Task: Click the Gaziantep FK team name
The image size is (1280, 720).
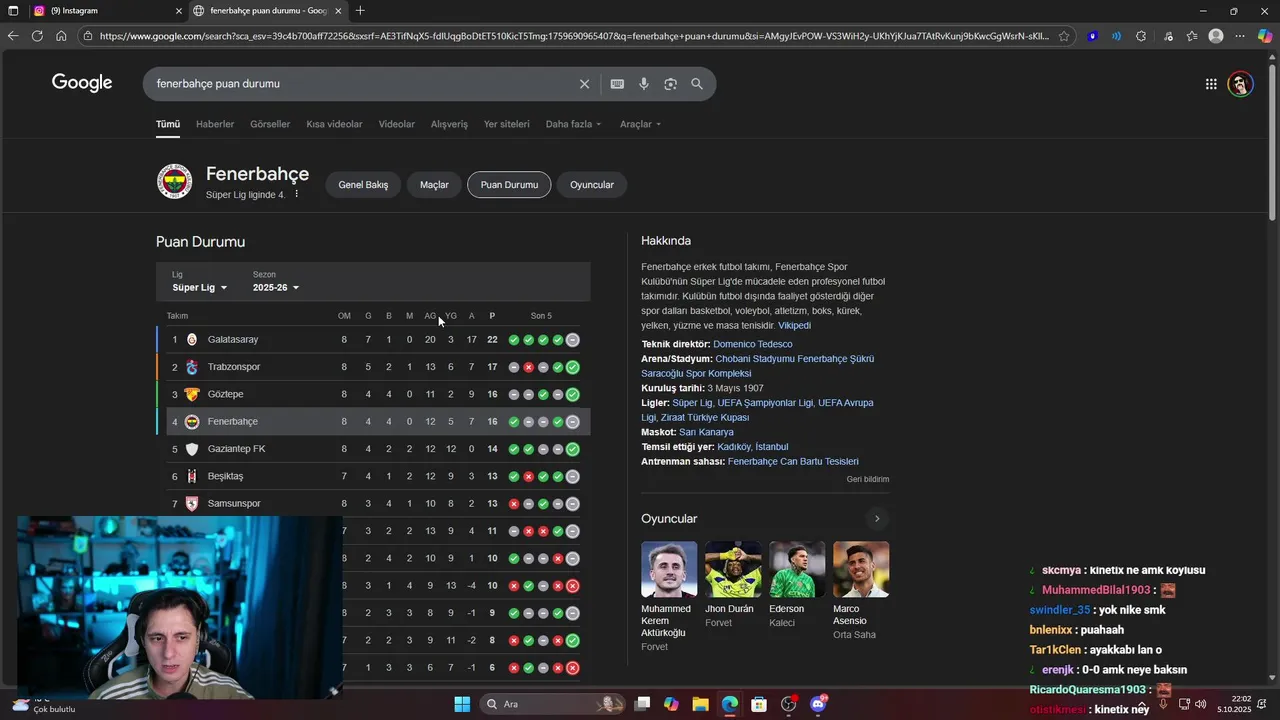Action: click(236, 449)
